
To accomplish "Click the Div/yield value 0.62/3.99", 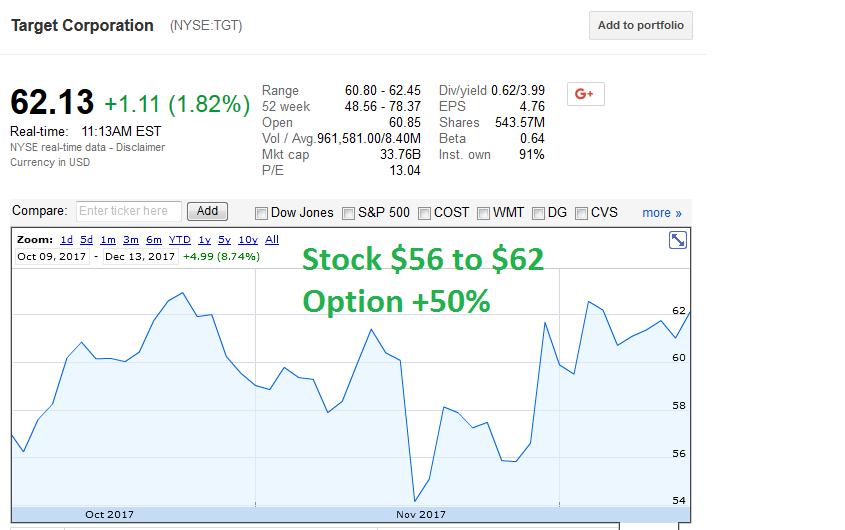I will (518, 91).
